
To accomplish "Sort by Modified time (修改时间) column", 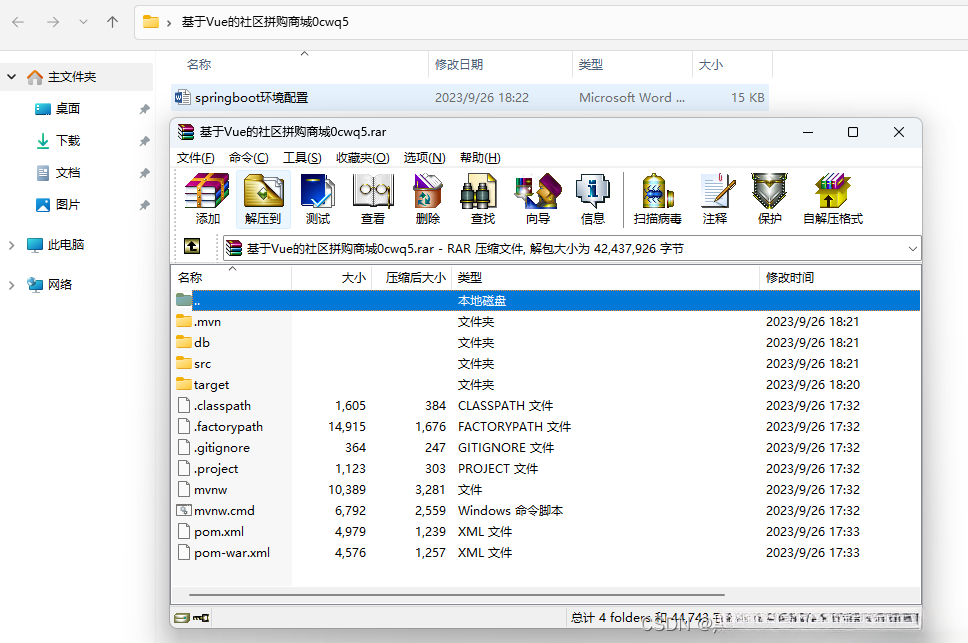I will tap(840, 278).
